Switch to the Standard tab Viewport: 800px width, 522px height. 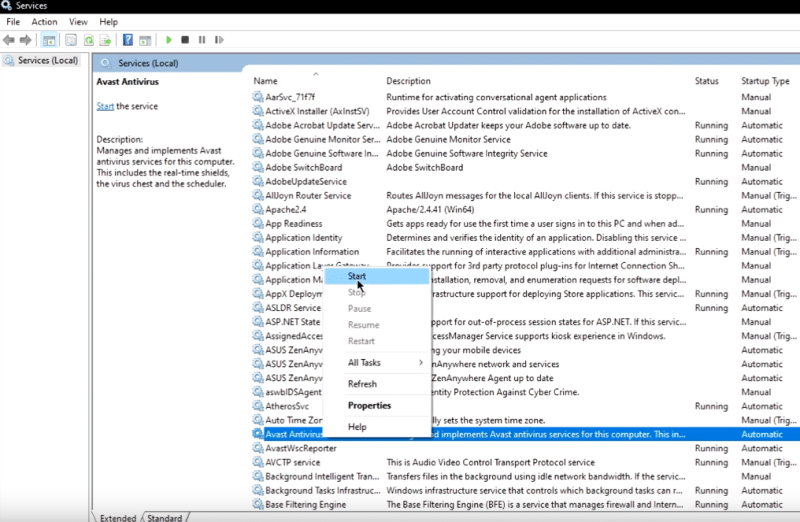click(x=164, y=517)
